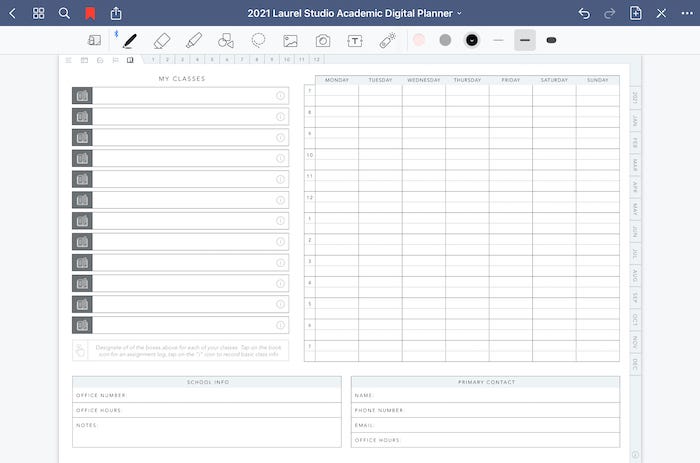Select the thickest pen stroke width
The height and width of the screenshot is (463, 700).
551,40
